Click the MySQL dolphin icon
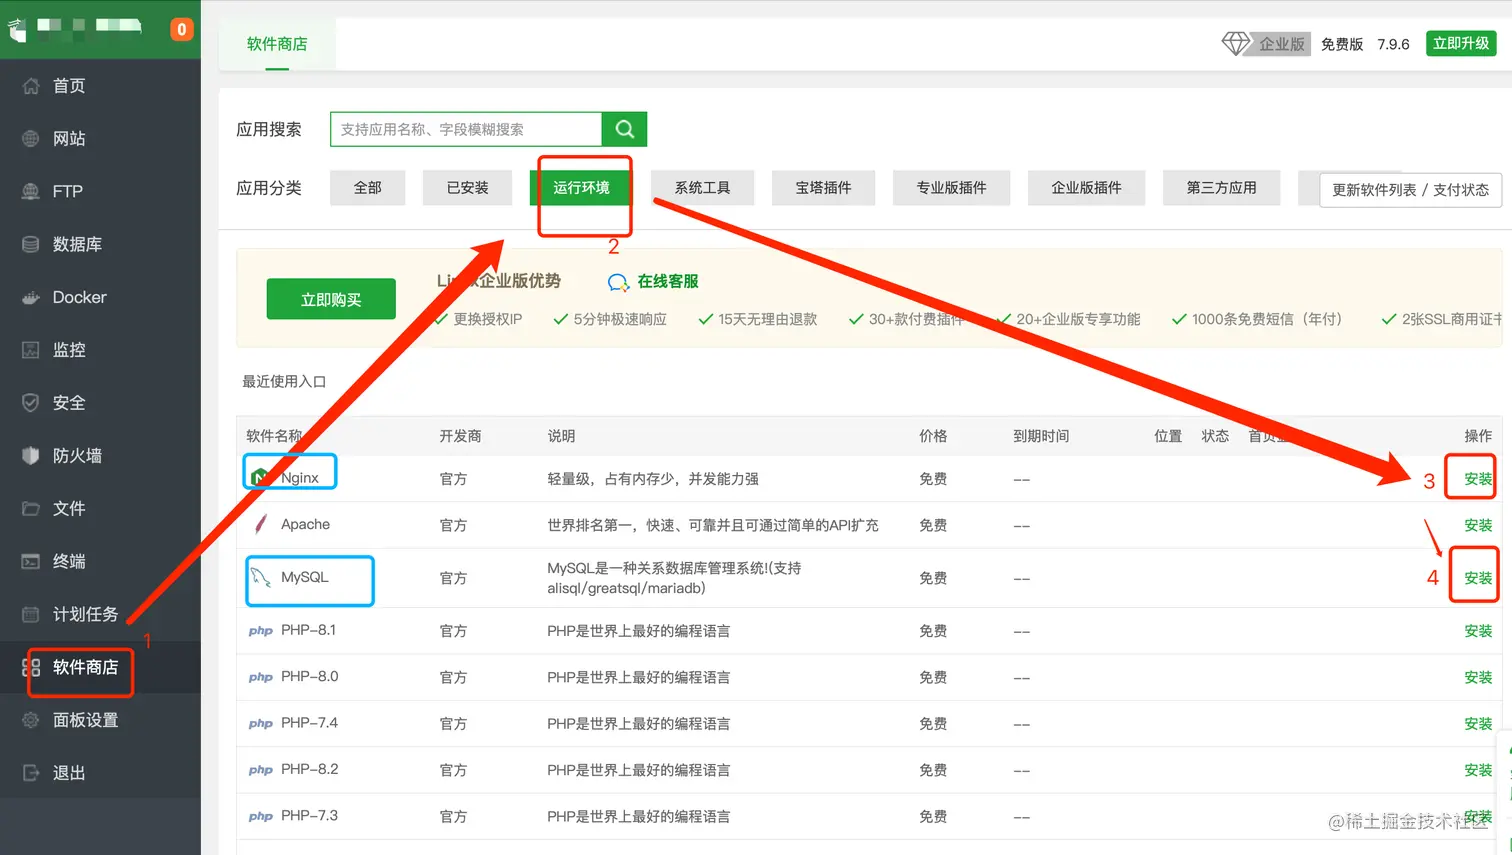The image size is (1512, 855). pos(261,577)
